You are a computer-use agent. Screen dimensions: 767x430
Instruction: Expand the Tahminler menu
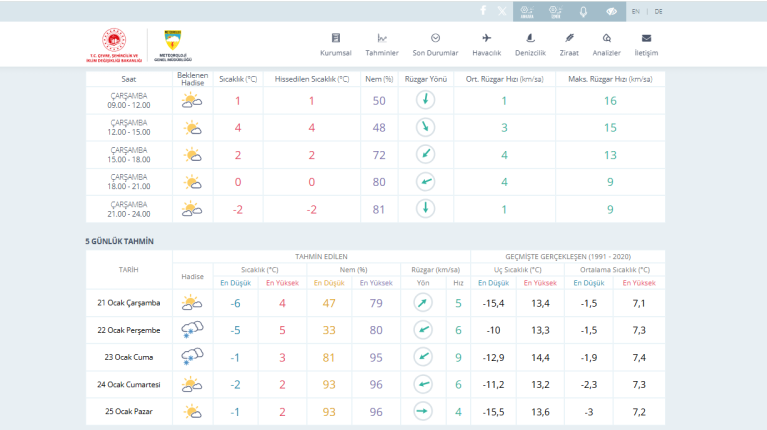(x=382, y=44)
